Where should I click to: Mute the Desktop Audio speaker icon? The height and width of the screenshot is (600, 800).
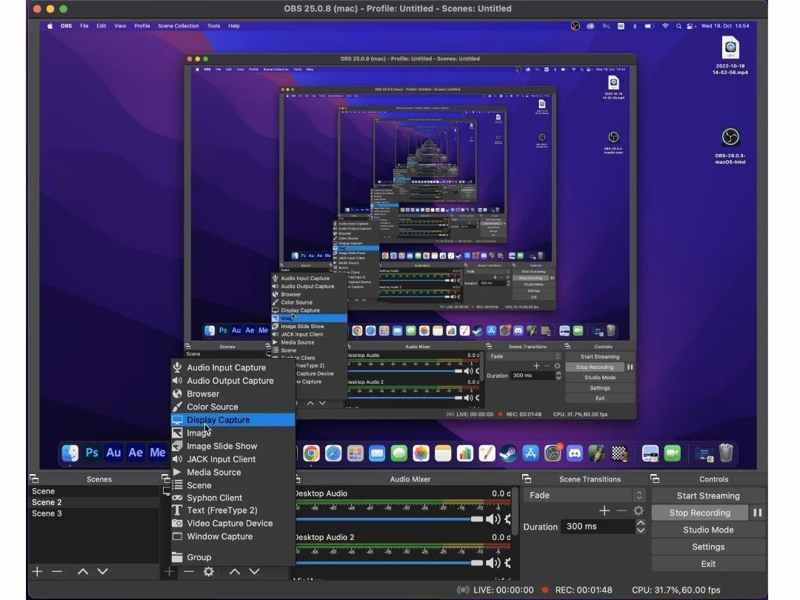coord(492,519)
